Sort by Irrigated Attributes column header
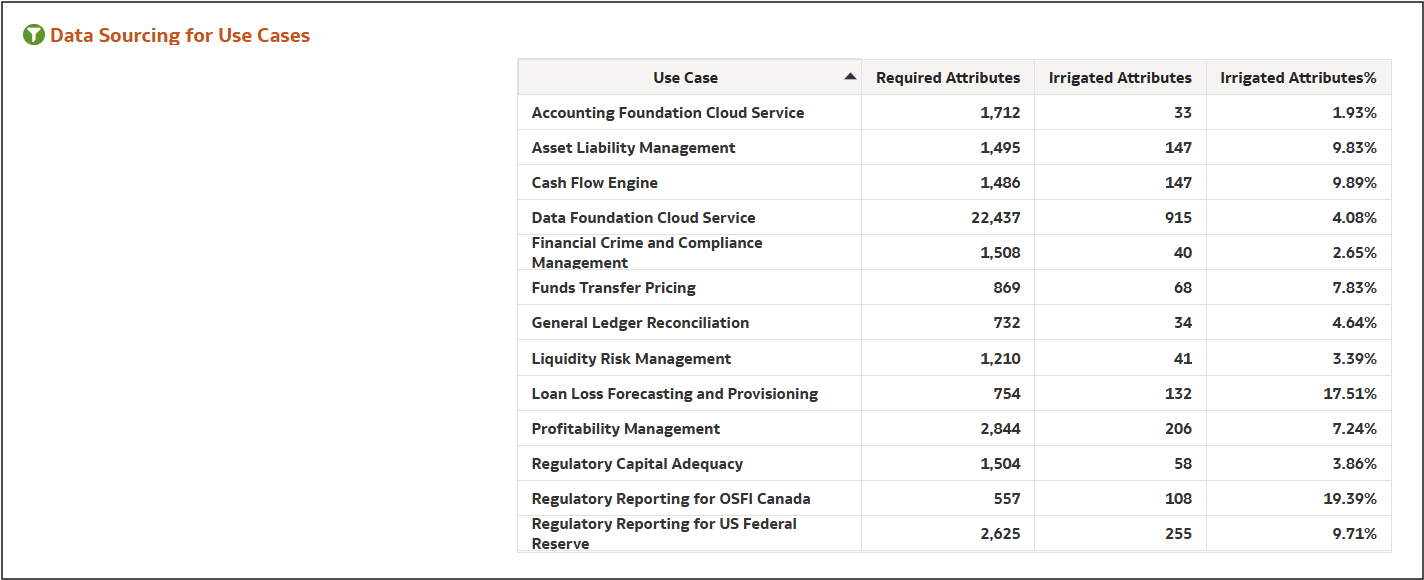This screenshot has height=580, width=1424. (x=1119, y=77)
